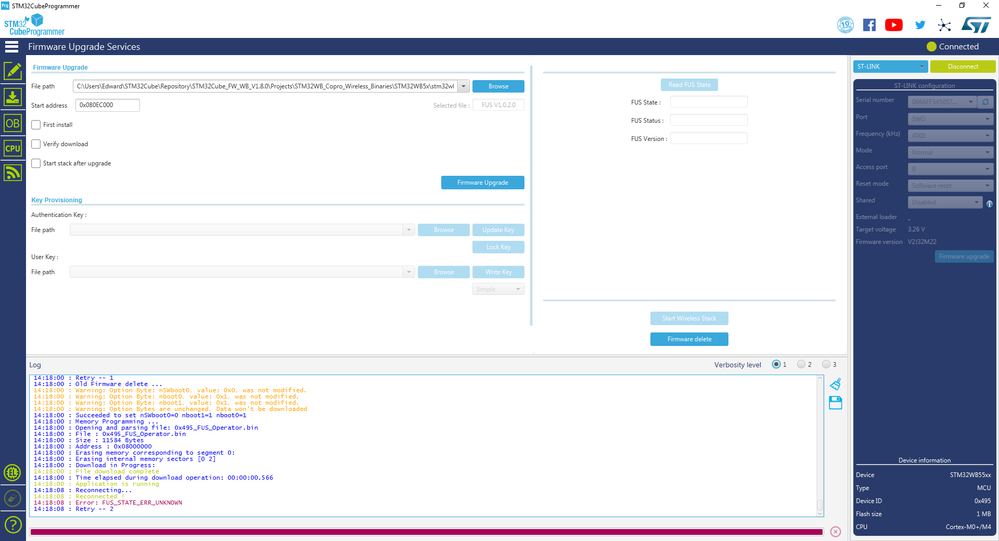Select verbosity level 3
999x541 pixels.
pos(826,364)
